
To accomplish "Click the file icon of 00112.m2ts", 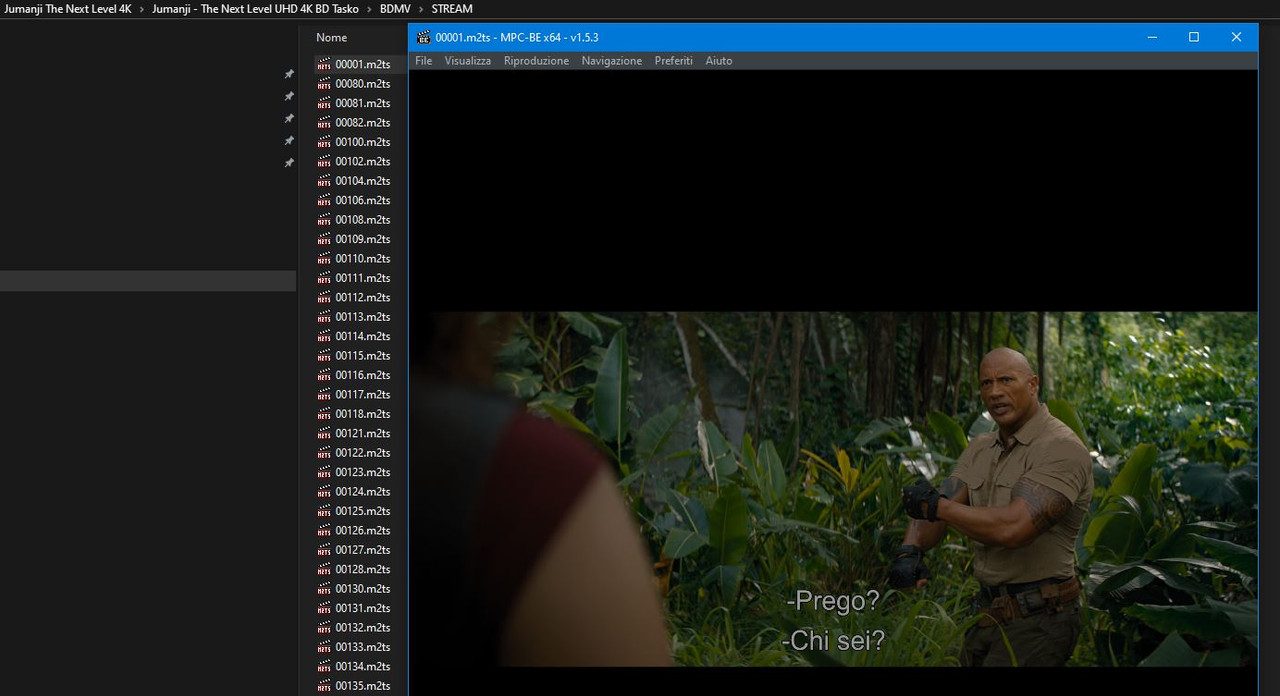I will coord(324,298).
